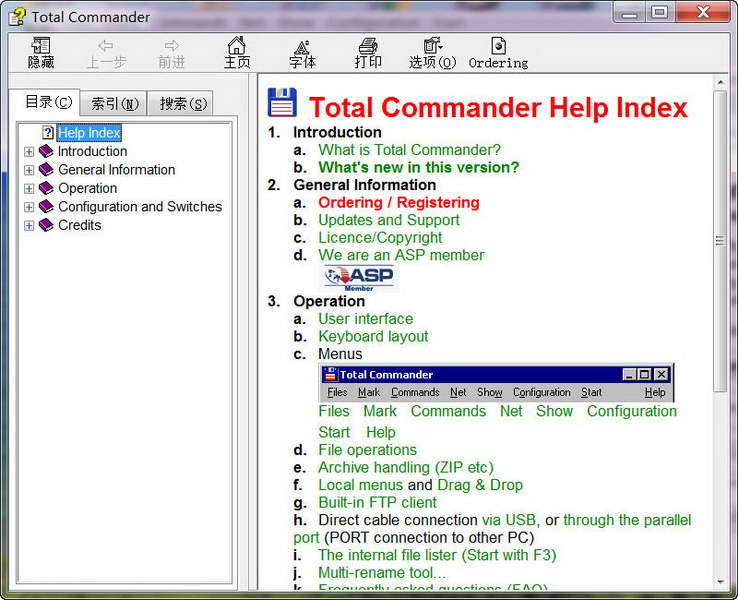Expand the Operation tree node

coord(29,189)
